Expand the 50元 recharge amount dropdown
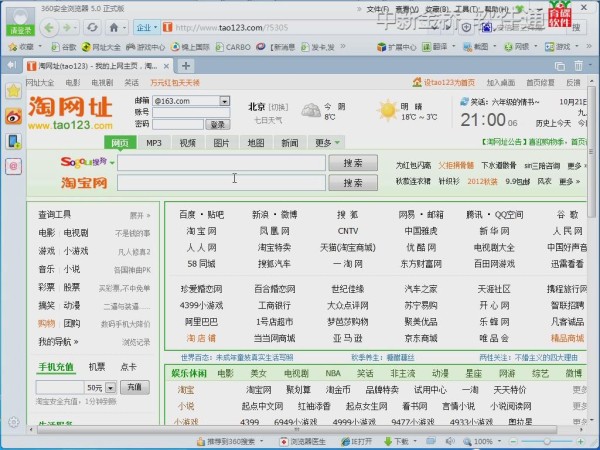Screen dimensions: 600x450 point(110,388)
